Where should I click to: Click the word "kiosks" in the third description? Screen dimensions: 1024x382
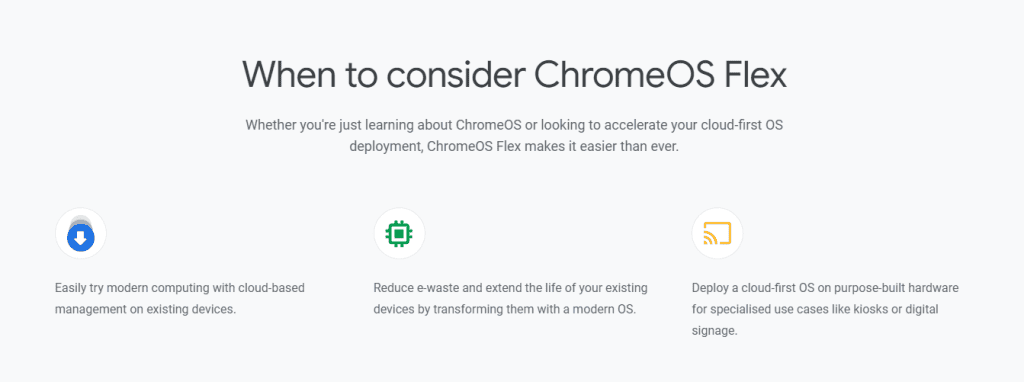(867, 310)
